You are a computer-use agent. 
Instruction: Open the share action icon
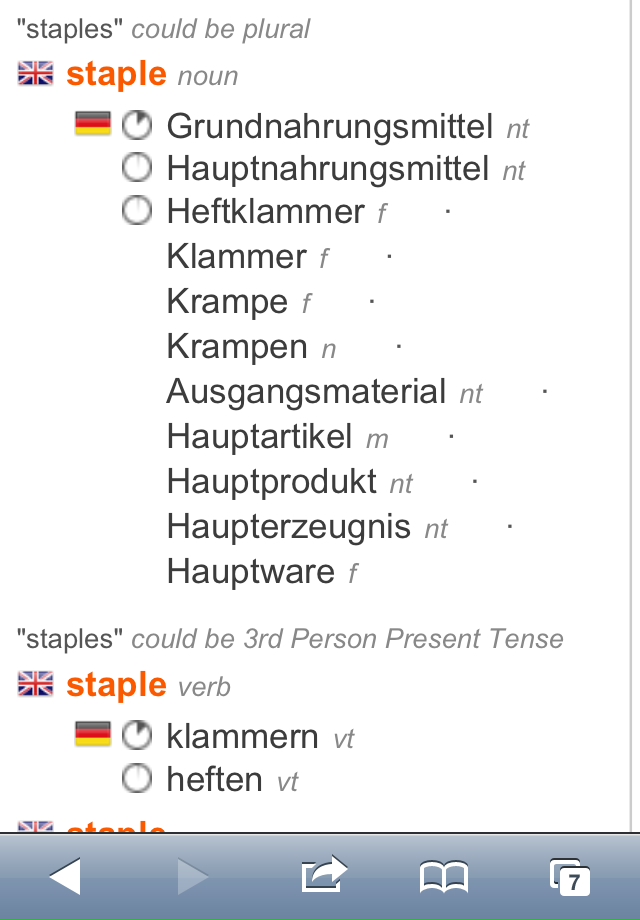[323, 876]
